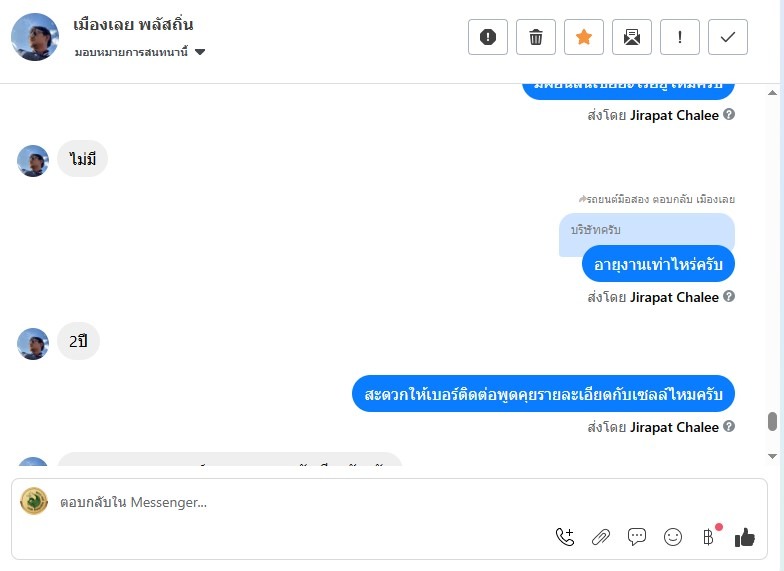Open the baht payment request icon
Image resolution: width=784 pixels, height=571 pixels.
(708, 537)
